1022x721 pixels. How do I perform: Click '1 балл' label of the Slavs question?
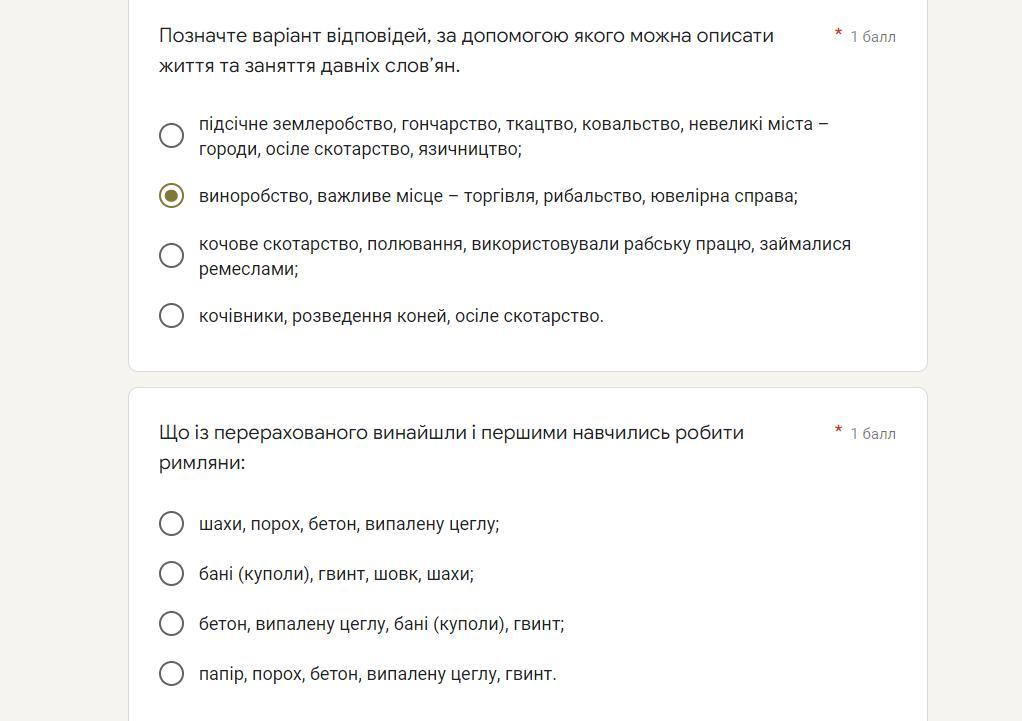point(872,37)
